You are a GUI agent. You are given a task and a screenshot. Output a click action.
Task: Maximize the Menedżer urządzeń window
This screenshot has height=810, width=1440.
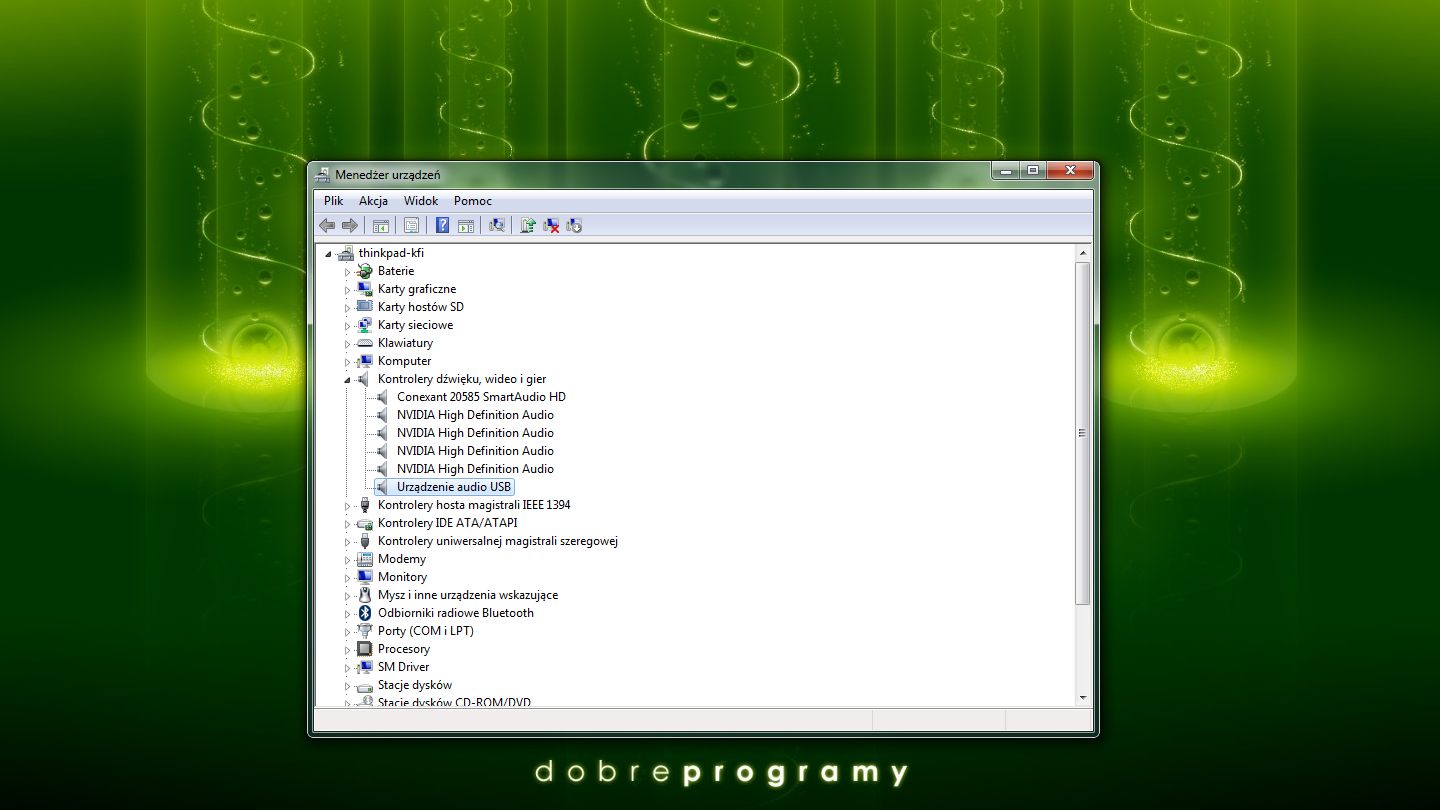point(1033,171)
